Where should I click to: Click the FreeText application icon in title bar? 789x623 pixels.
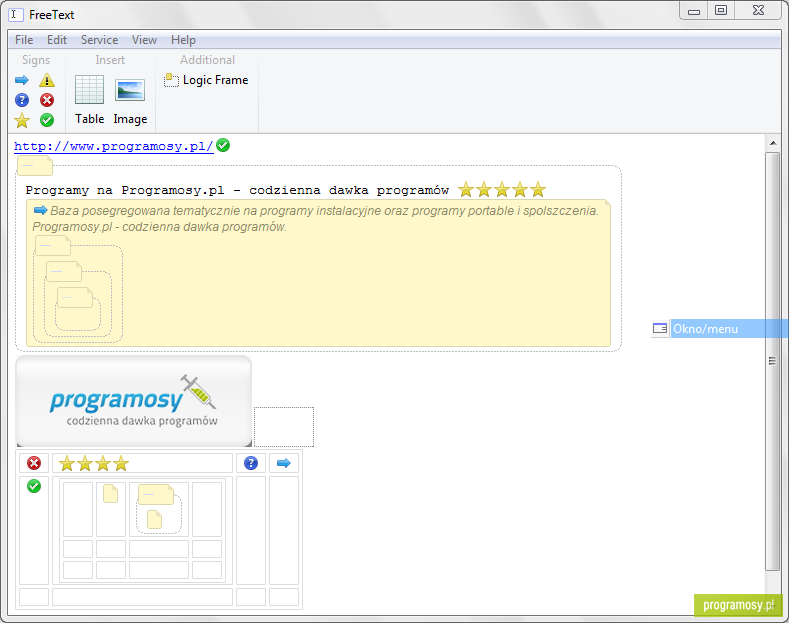[x=15, y=15]
